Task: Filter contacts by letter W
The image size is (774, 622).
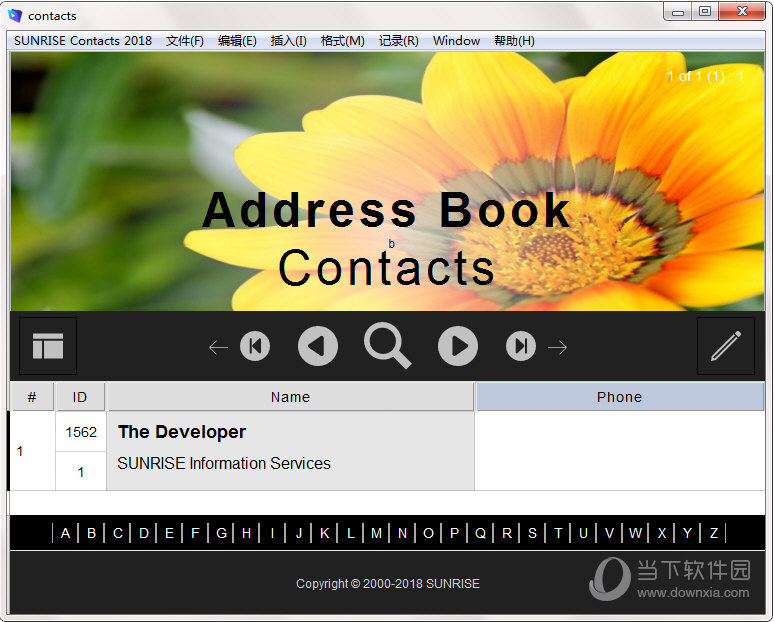Action: pos(635,533)
